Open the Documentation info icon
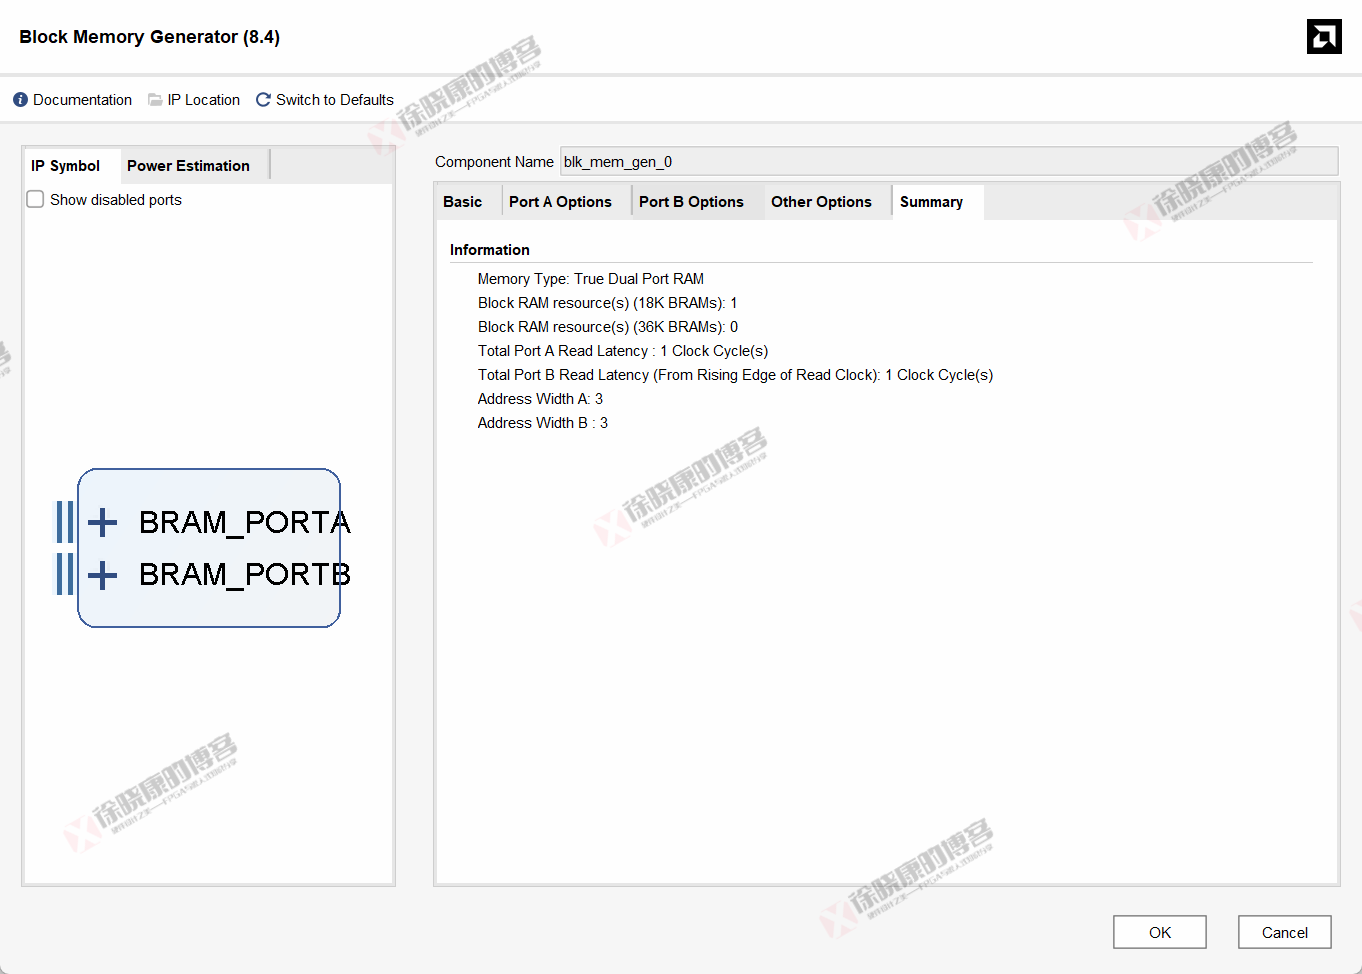This screenshot has width=1362, height=974. (x=18, y=99)
